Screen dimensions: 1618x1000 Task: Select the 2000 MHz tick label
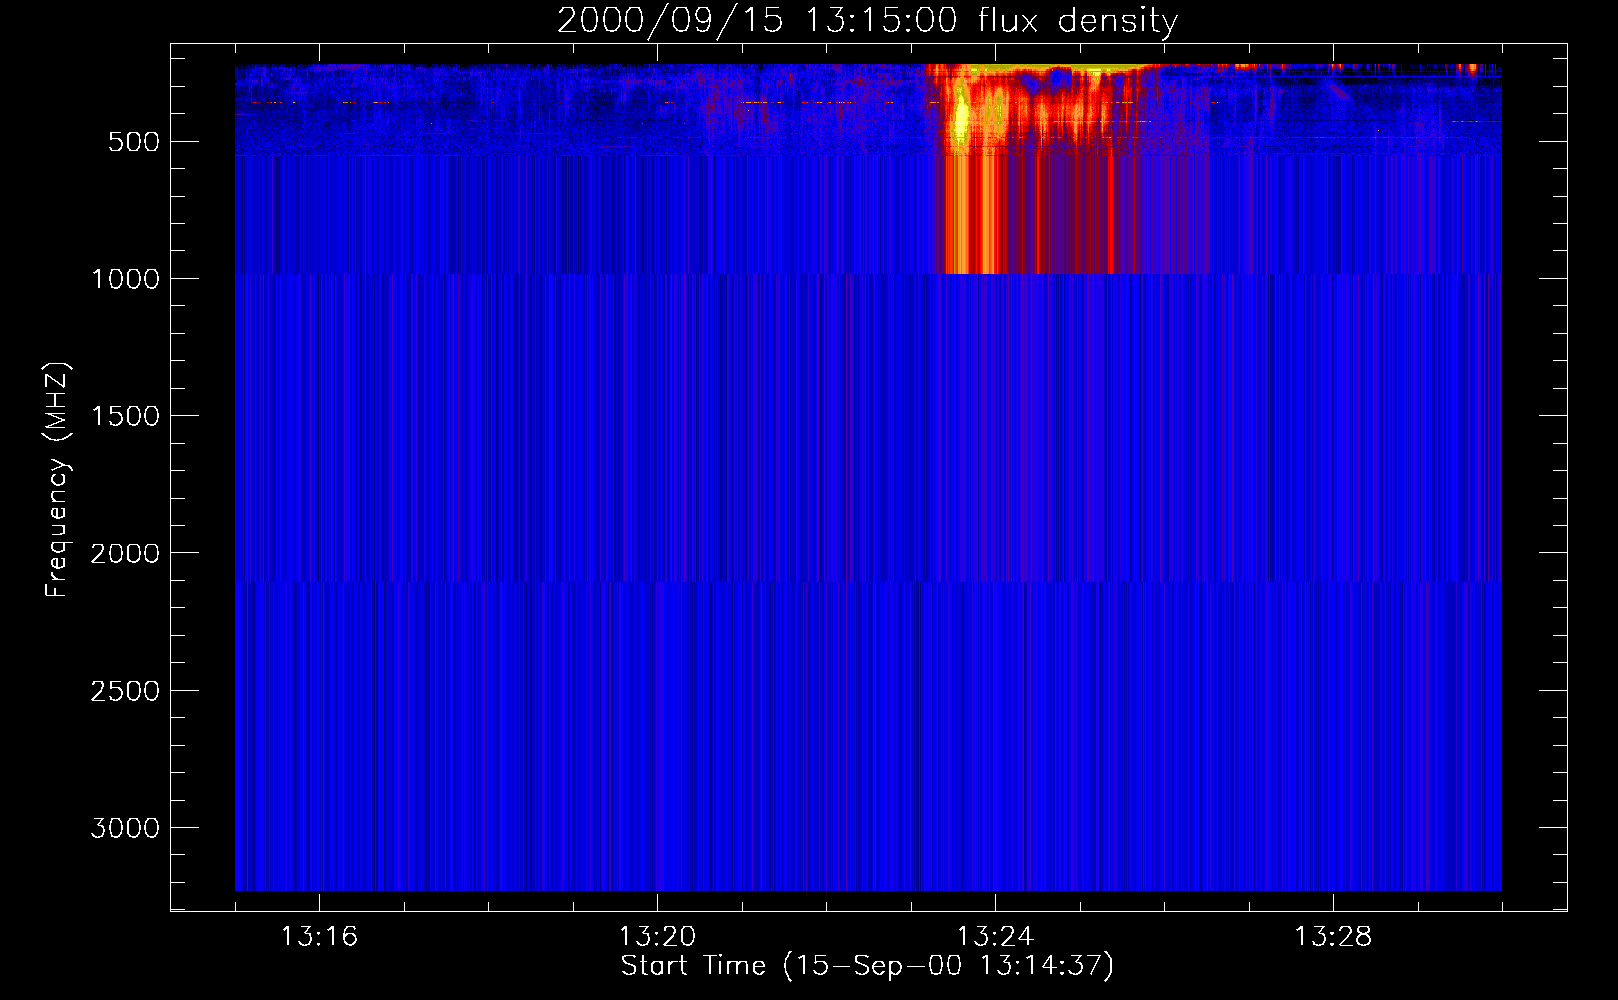[125, 553]
